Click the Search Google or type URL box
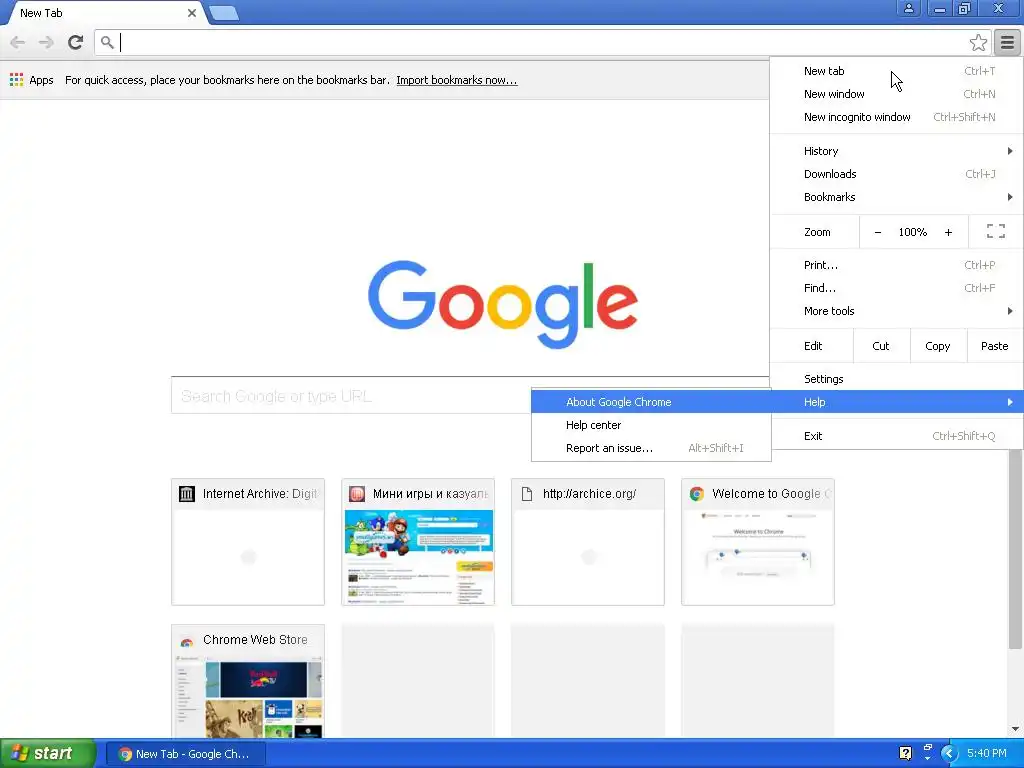This screenshot has height=768, width=1024. coord(353,396)
